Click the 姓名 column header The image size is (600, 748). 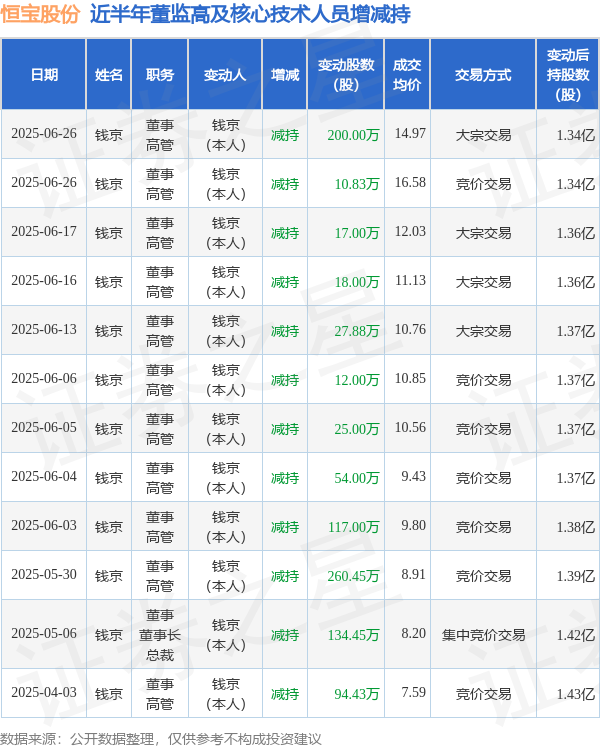coord(109,75)
